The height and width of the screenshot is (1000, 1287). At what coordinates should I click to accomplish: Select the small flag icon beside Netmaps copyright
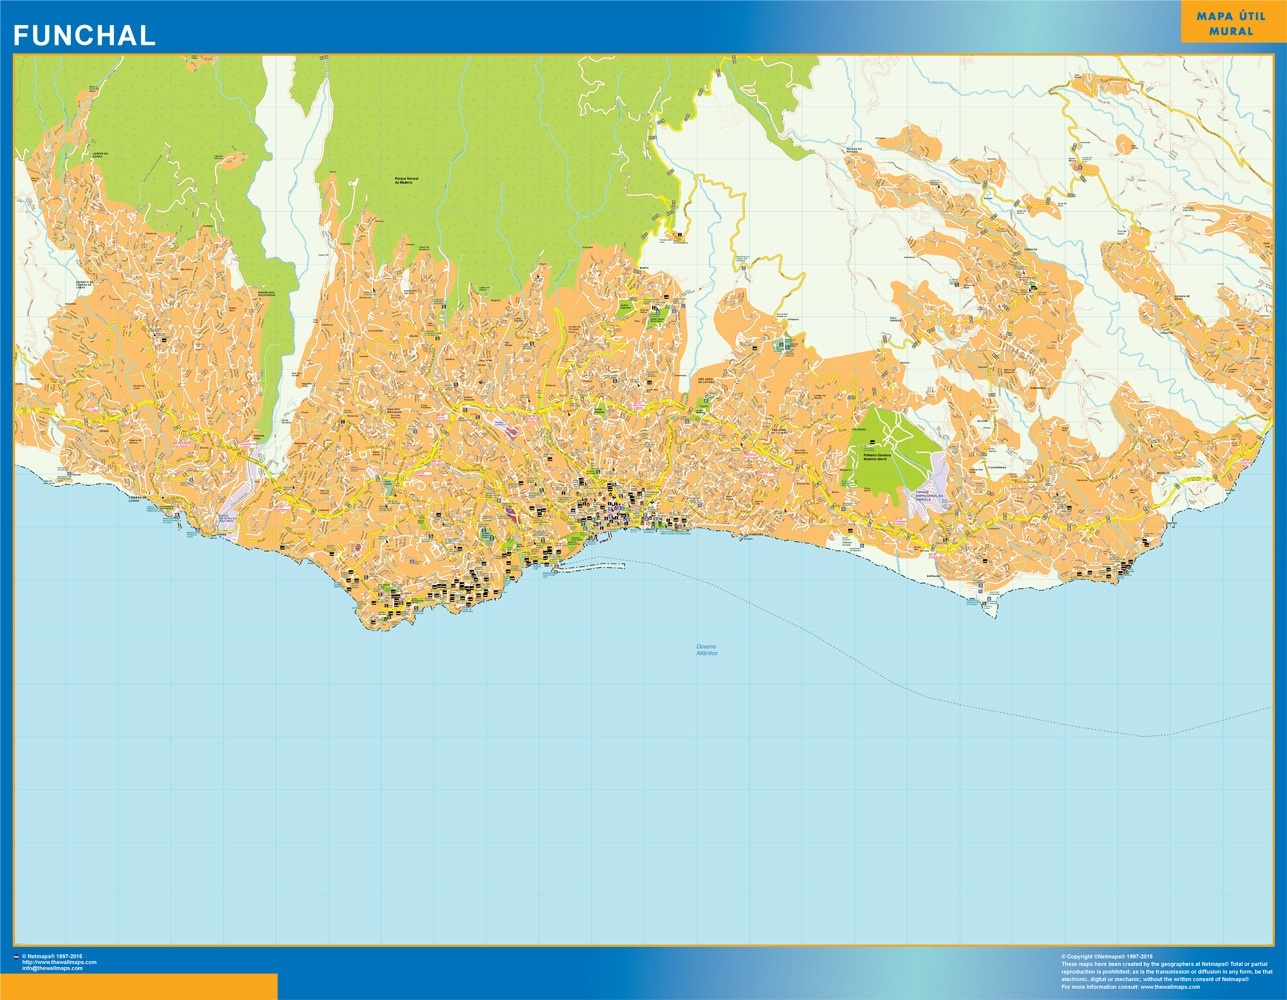(x=16, y=957)
